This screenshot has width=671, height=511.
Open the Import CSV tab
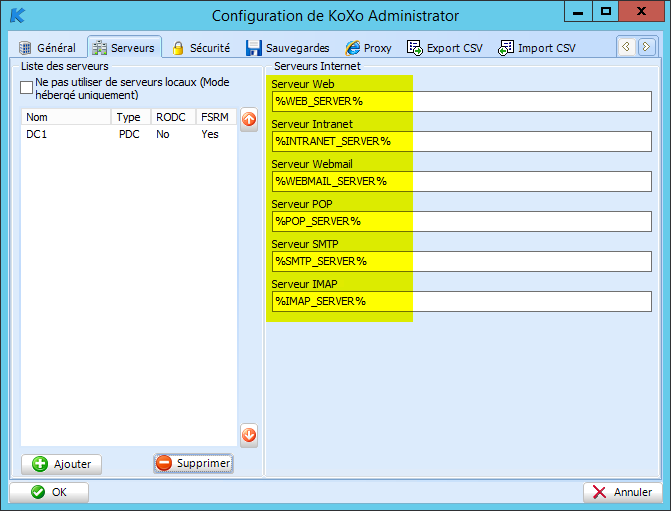pyautogui.click(x=537, y=48)
